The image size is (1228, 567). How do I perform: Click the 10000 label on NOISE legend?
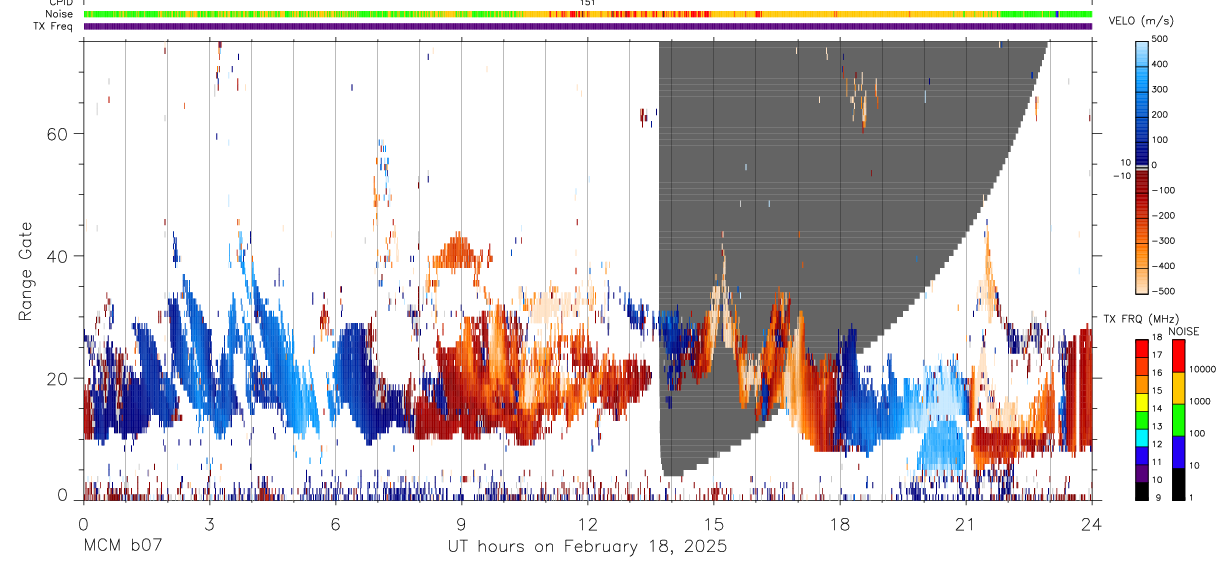pyautogui.click(x=1201, y=369)
